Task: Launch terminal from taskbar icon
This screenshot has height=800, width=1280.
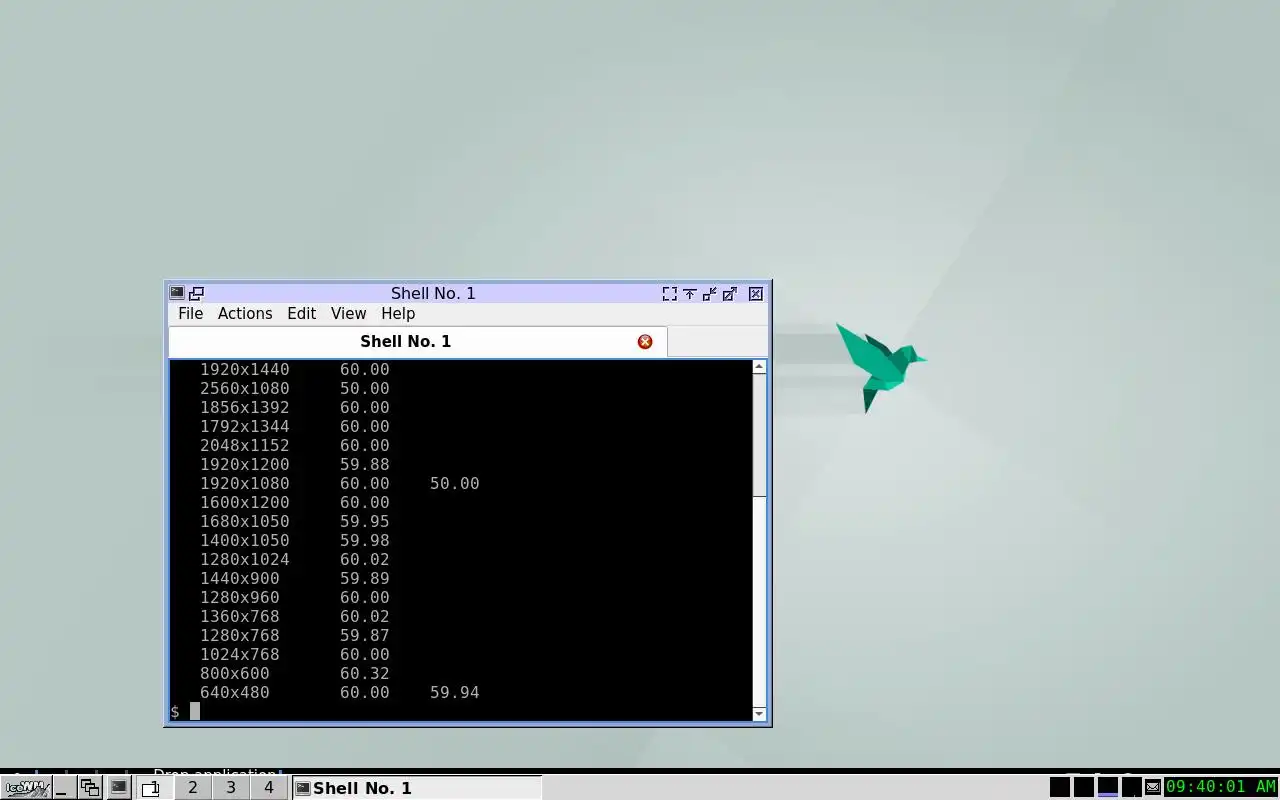Action: 119,788
